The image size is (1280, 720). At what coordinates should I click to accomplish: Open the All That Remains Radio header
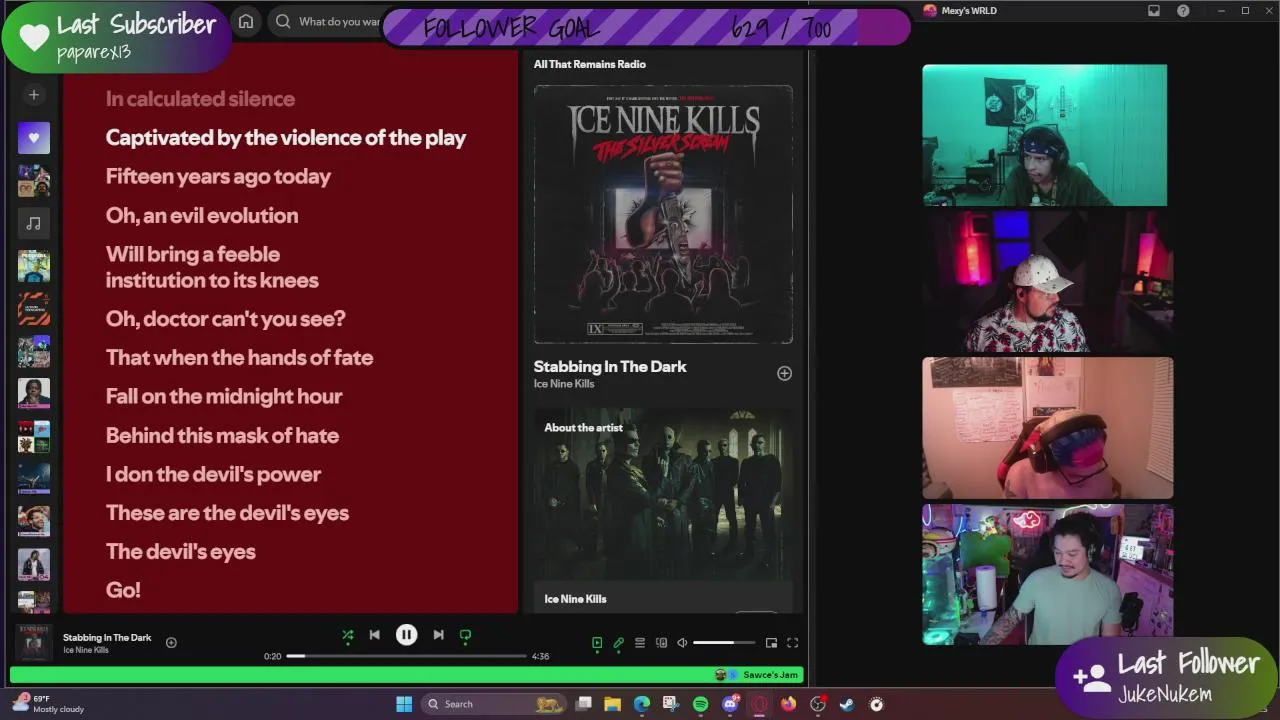pyautogui.click(x=590, y=64)
